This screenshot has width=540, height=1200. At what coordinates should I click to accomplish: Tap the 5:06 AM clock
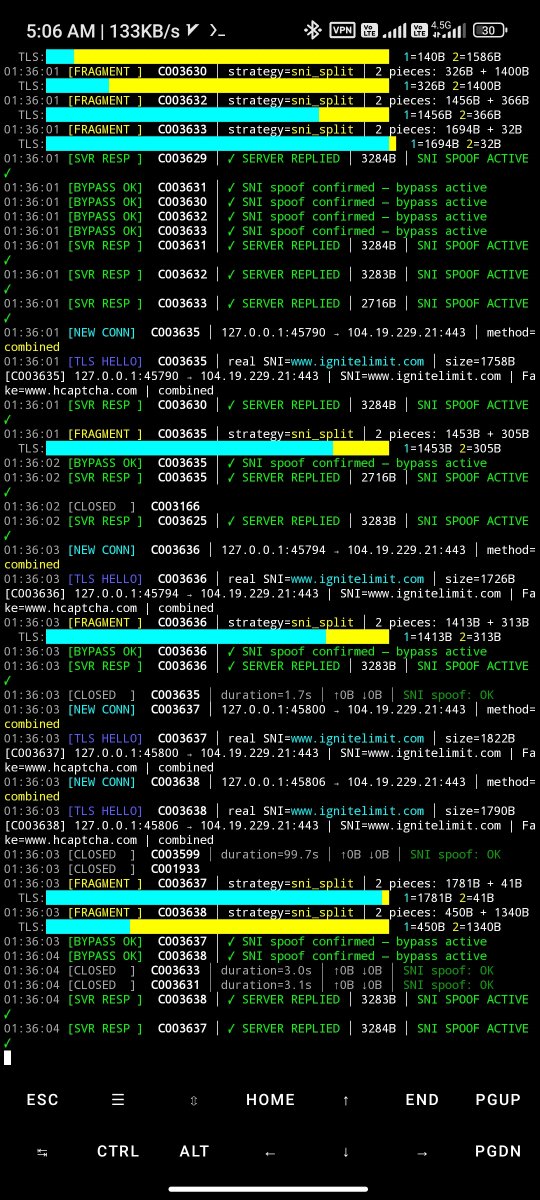point(59,30)
